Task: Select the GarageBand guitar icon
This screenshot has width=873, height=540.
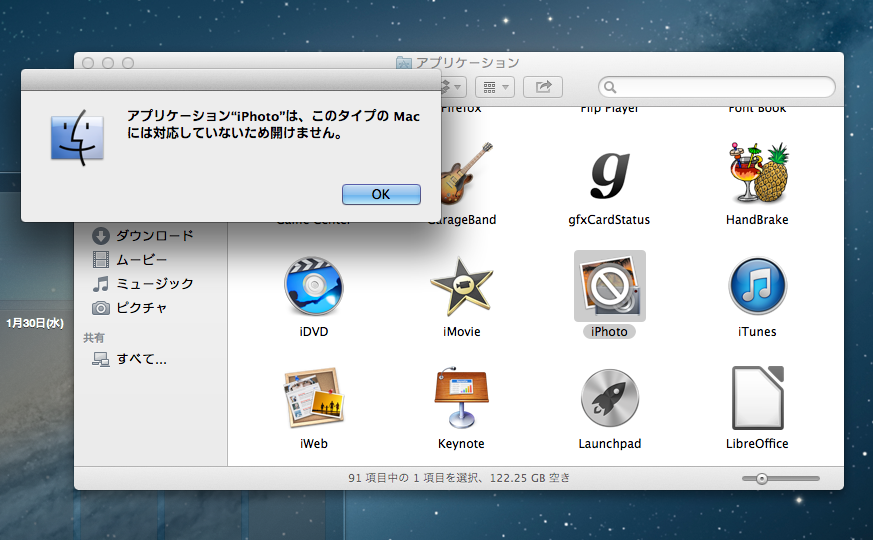Action: [467, 174]
